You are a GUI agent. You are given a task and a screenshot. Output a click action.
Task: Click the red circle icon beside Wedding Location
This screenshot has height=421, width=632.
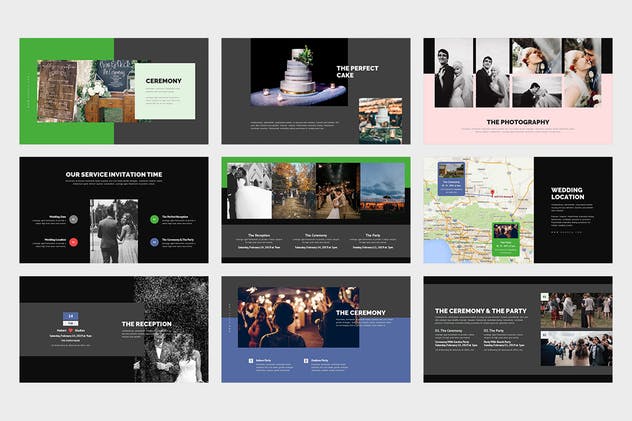[73, 242]
